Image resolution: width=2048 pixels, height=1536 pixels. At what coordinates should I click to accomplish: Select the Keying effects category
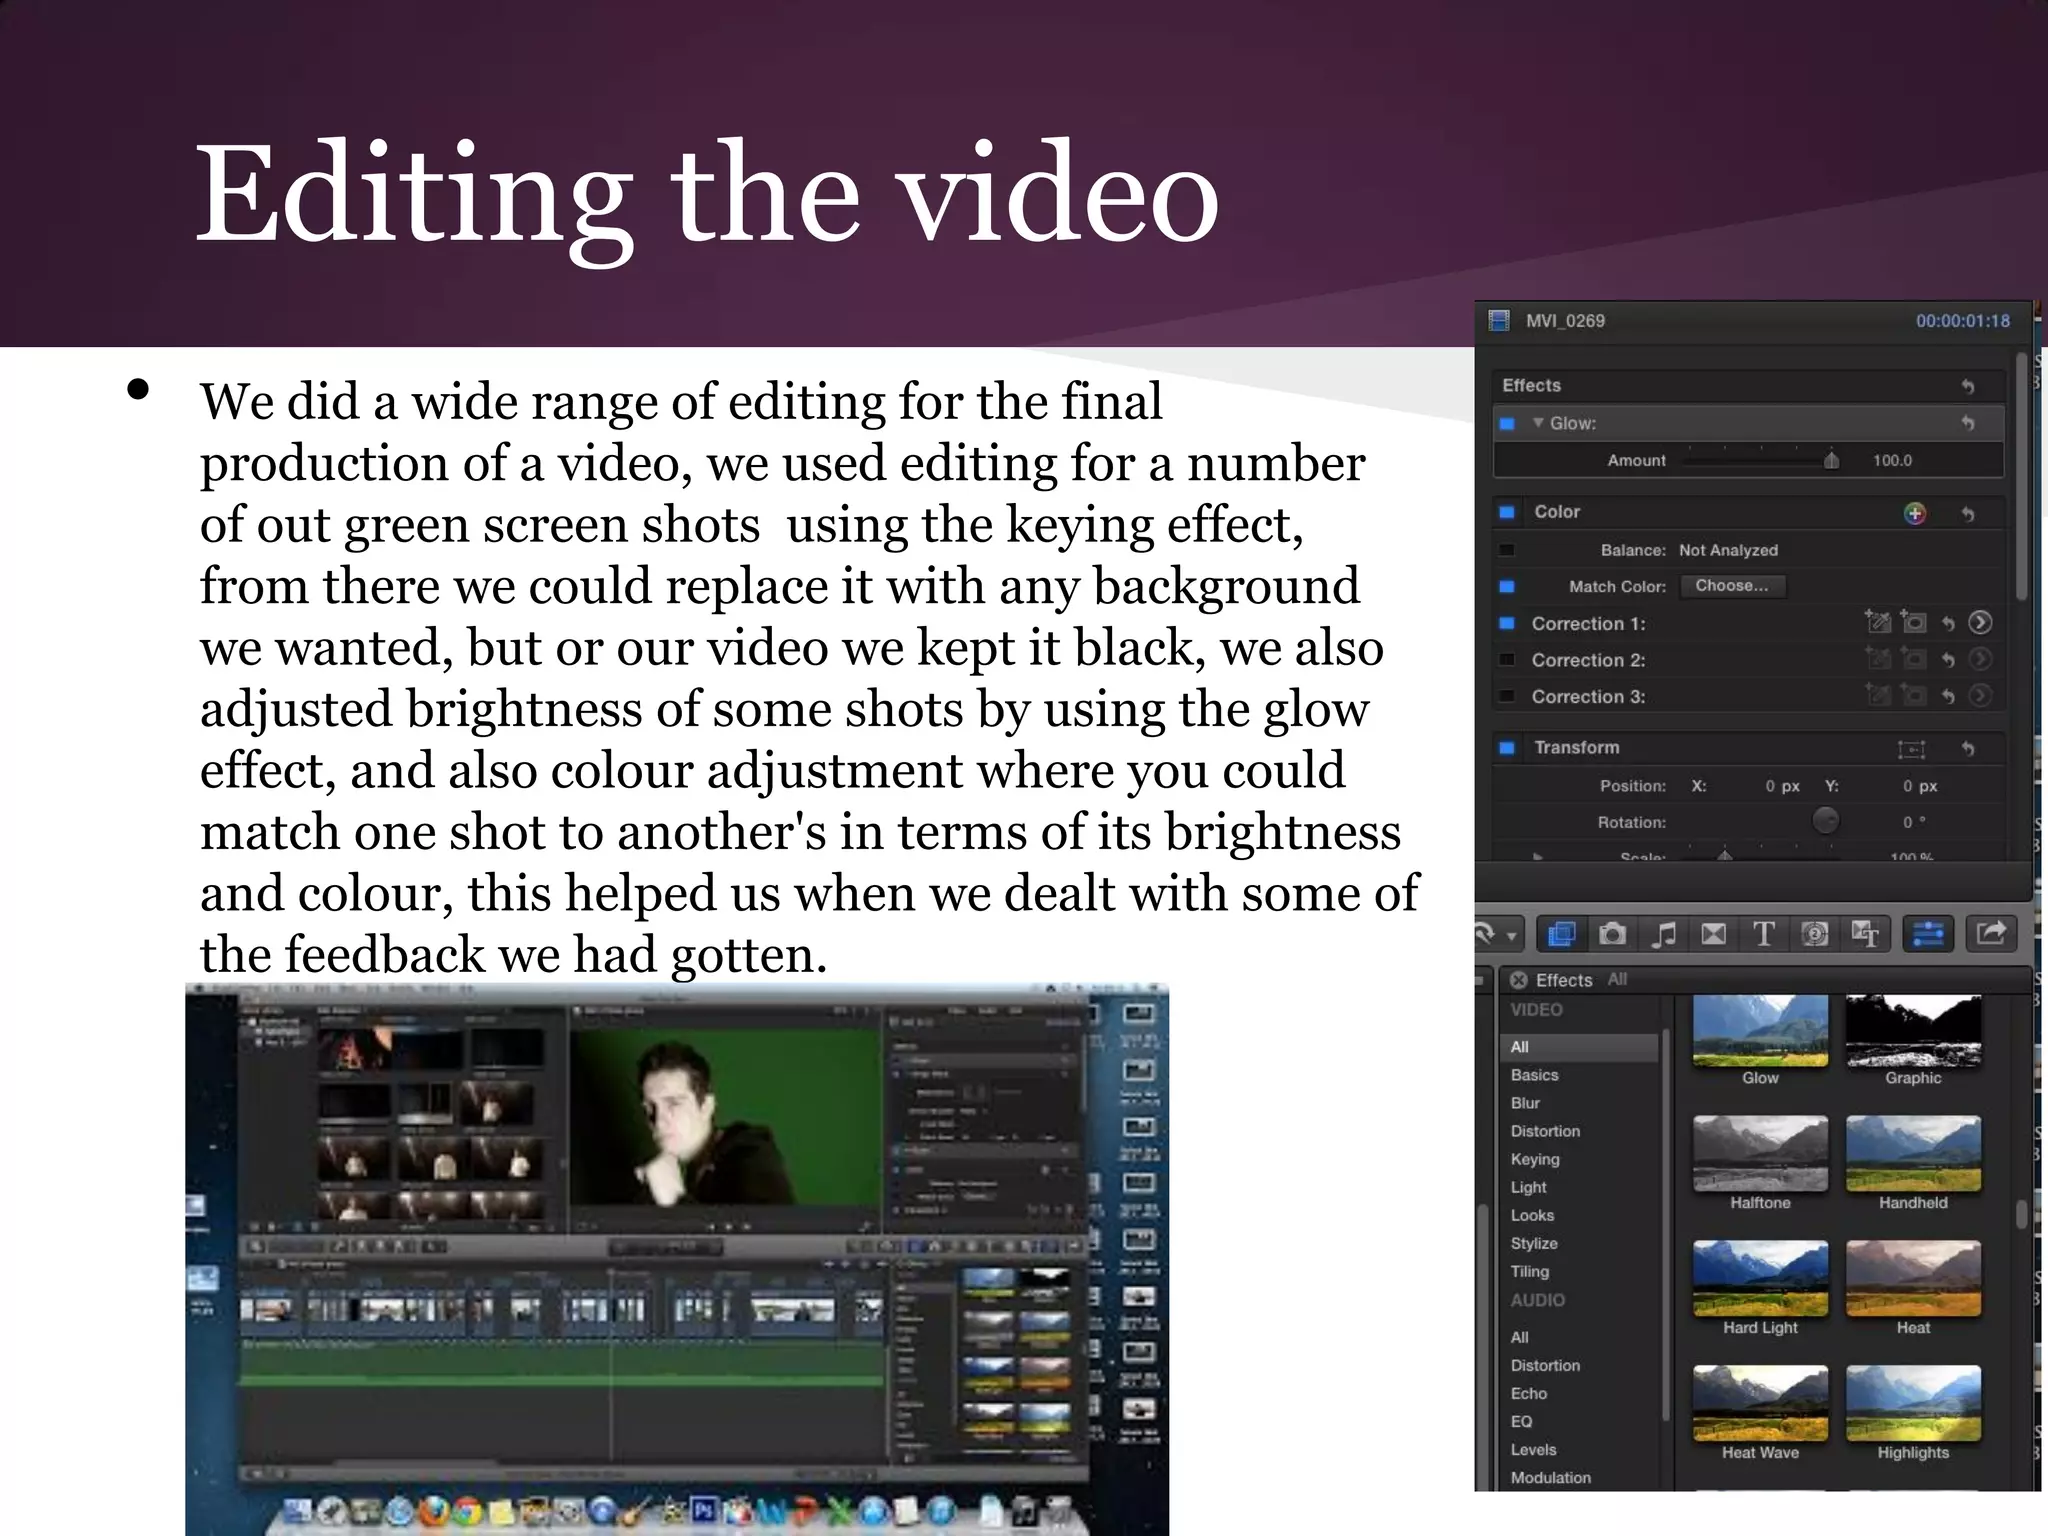[x=1535, y=1159]
